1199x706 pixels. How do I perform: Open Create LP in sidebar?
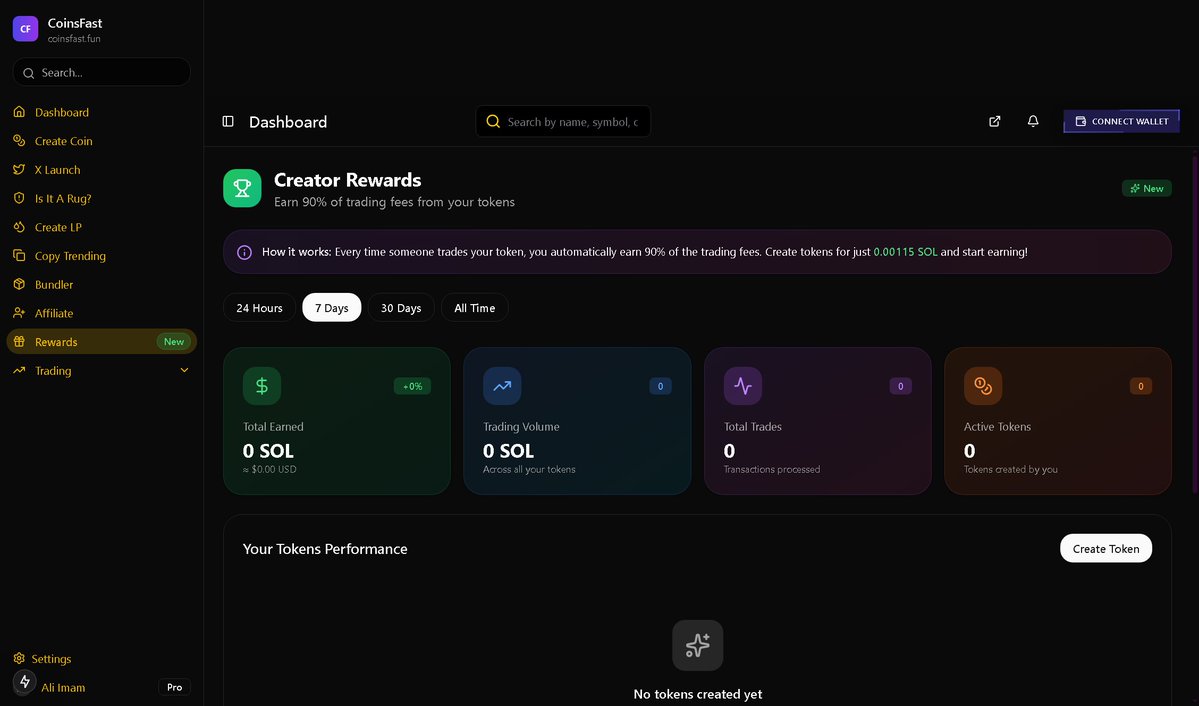coord(102,227)
